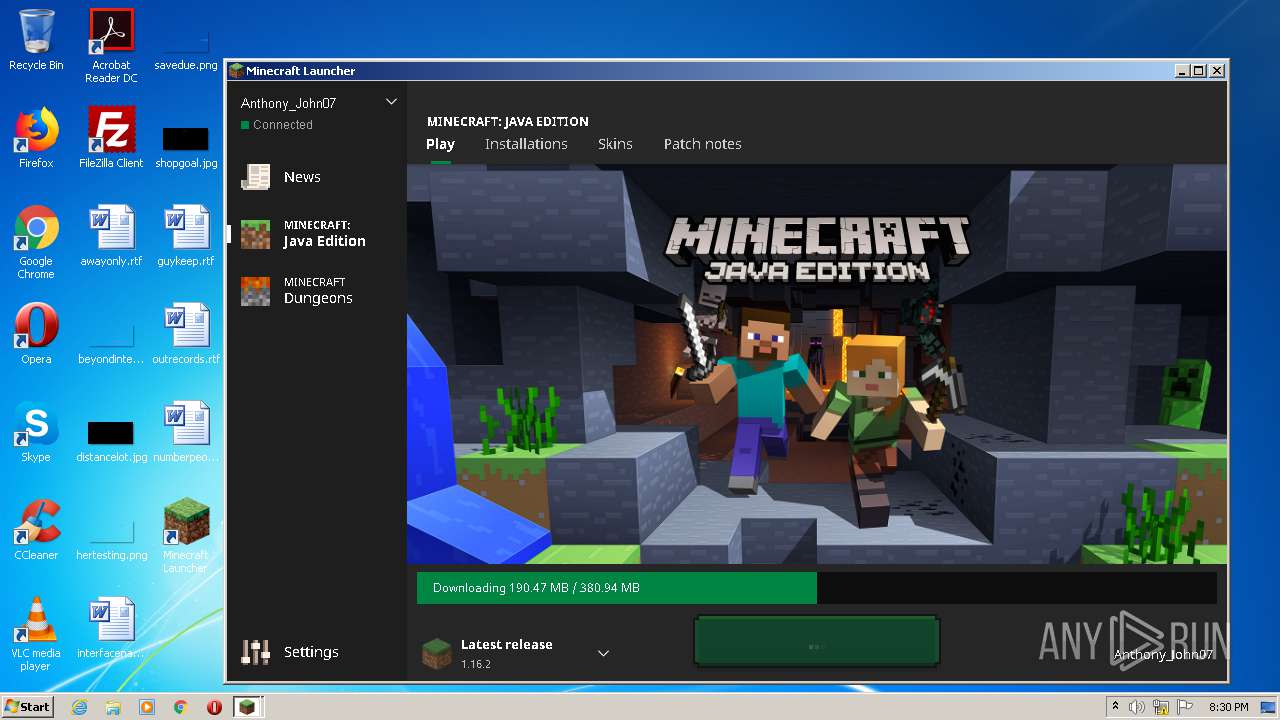Launch Google Chrome desktop shortcut

click(36, 242)
